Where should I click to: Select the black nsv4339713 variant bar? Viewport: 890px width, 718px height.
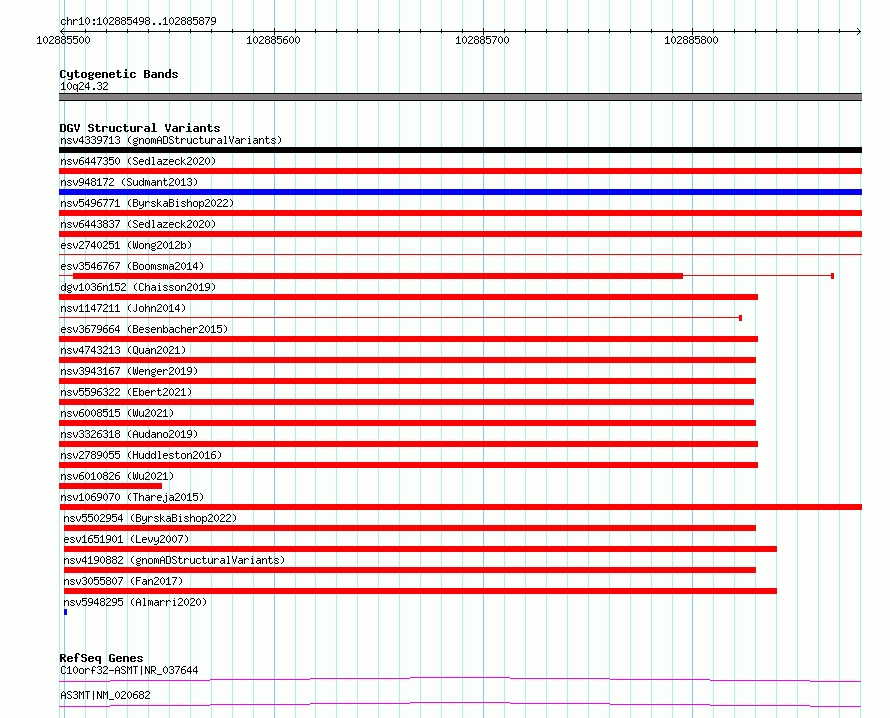point(460,150)
